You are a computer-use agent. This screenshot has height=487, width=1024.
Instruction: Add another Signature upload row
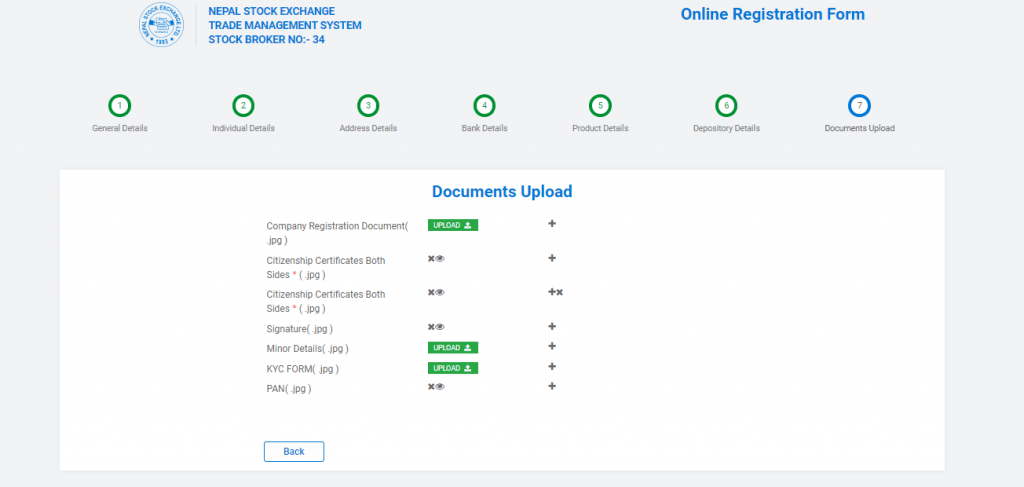(552, 327)
